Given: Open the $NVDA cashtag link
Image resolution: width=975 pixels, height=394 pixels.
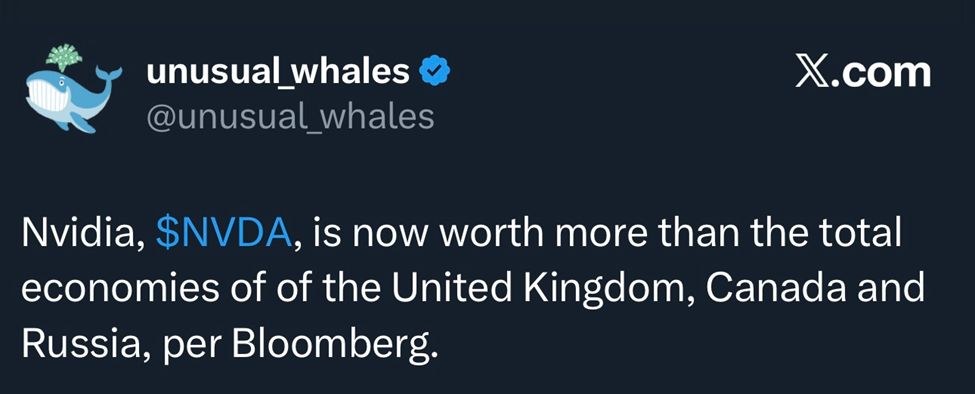Looking at the screenshot, I should pos(224,233).
